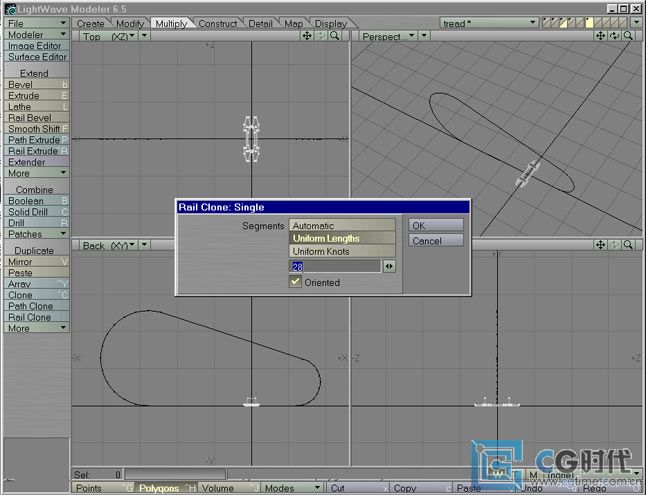Viewport: 646px width, 495px height.
Task: Click the arrow stepper beside the segments value 28
Action: pyautogui.click(x=389, y=266)
